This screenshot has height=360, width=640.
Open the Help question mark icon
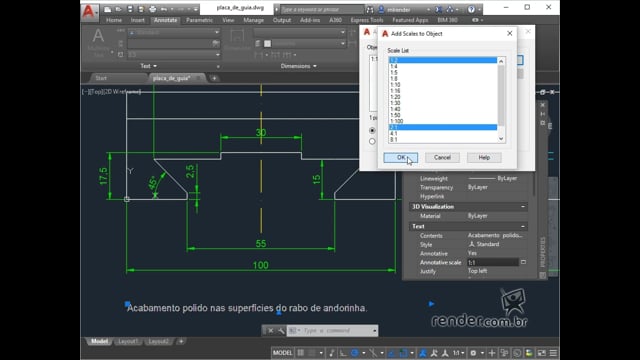pos(471,9)
